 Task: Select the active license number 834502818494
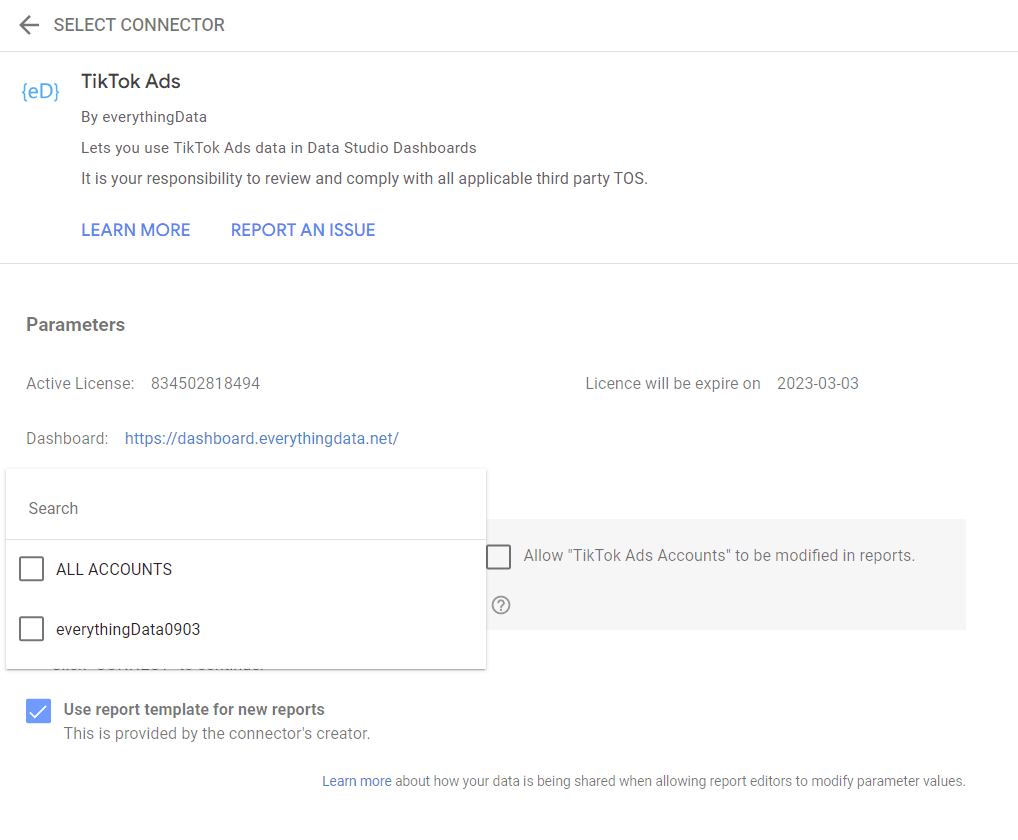[x=205, y=383]
